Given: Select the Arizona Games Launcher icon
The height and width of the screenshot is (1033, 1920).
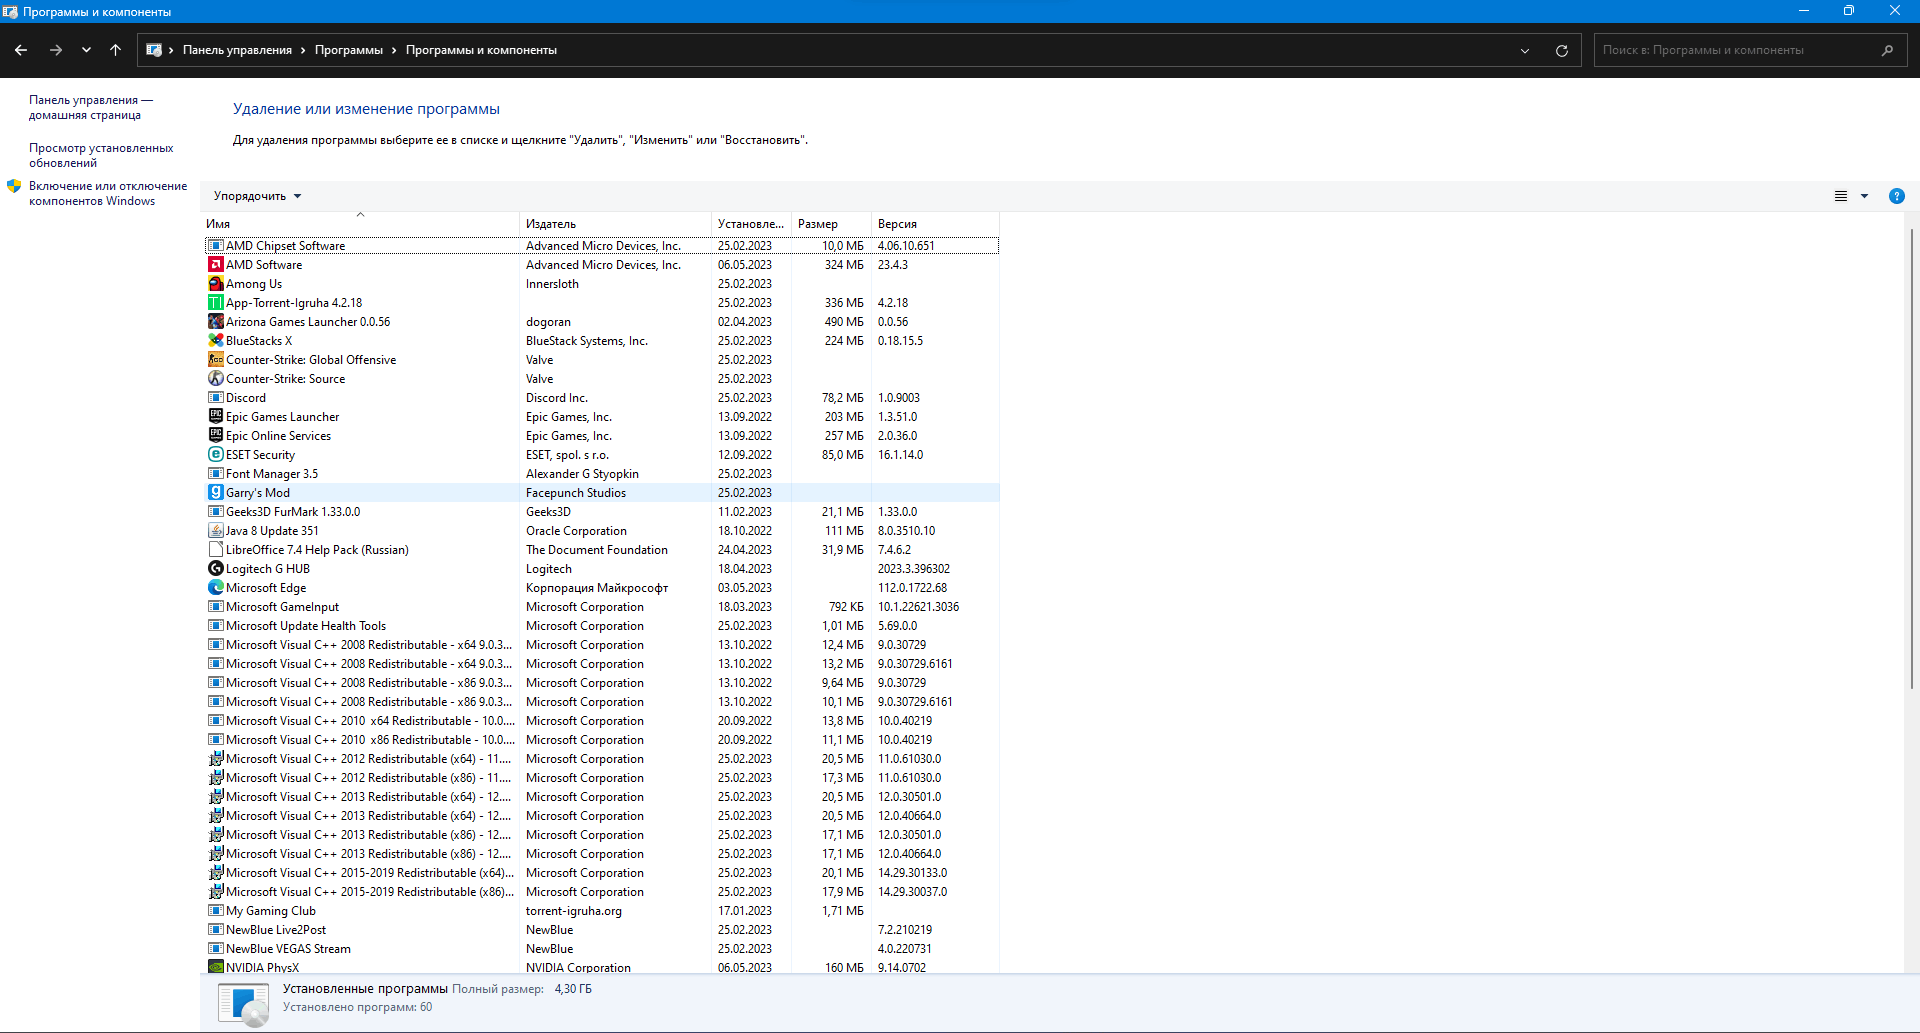Looking at the screenshot, I should pos(215,322).
